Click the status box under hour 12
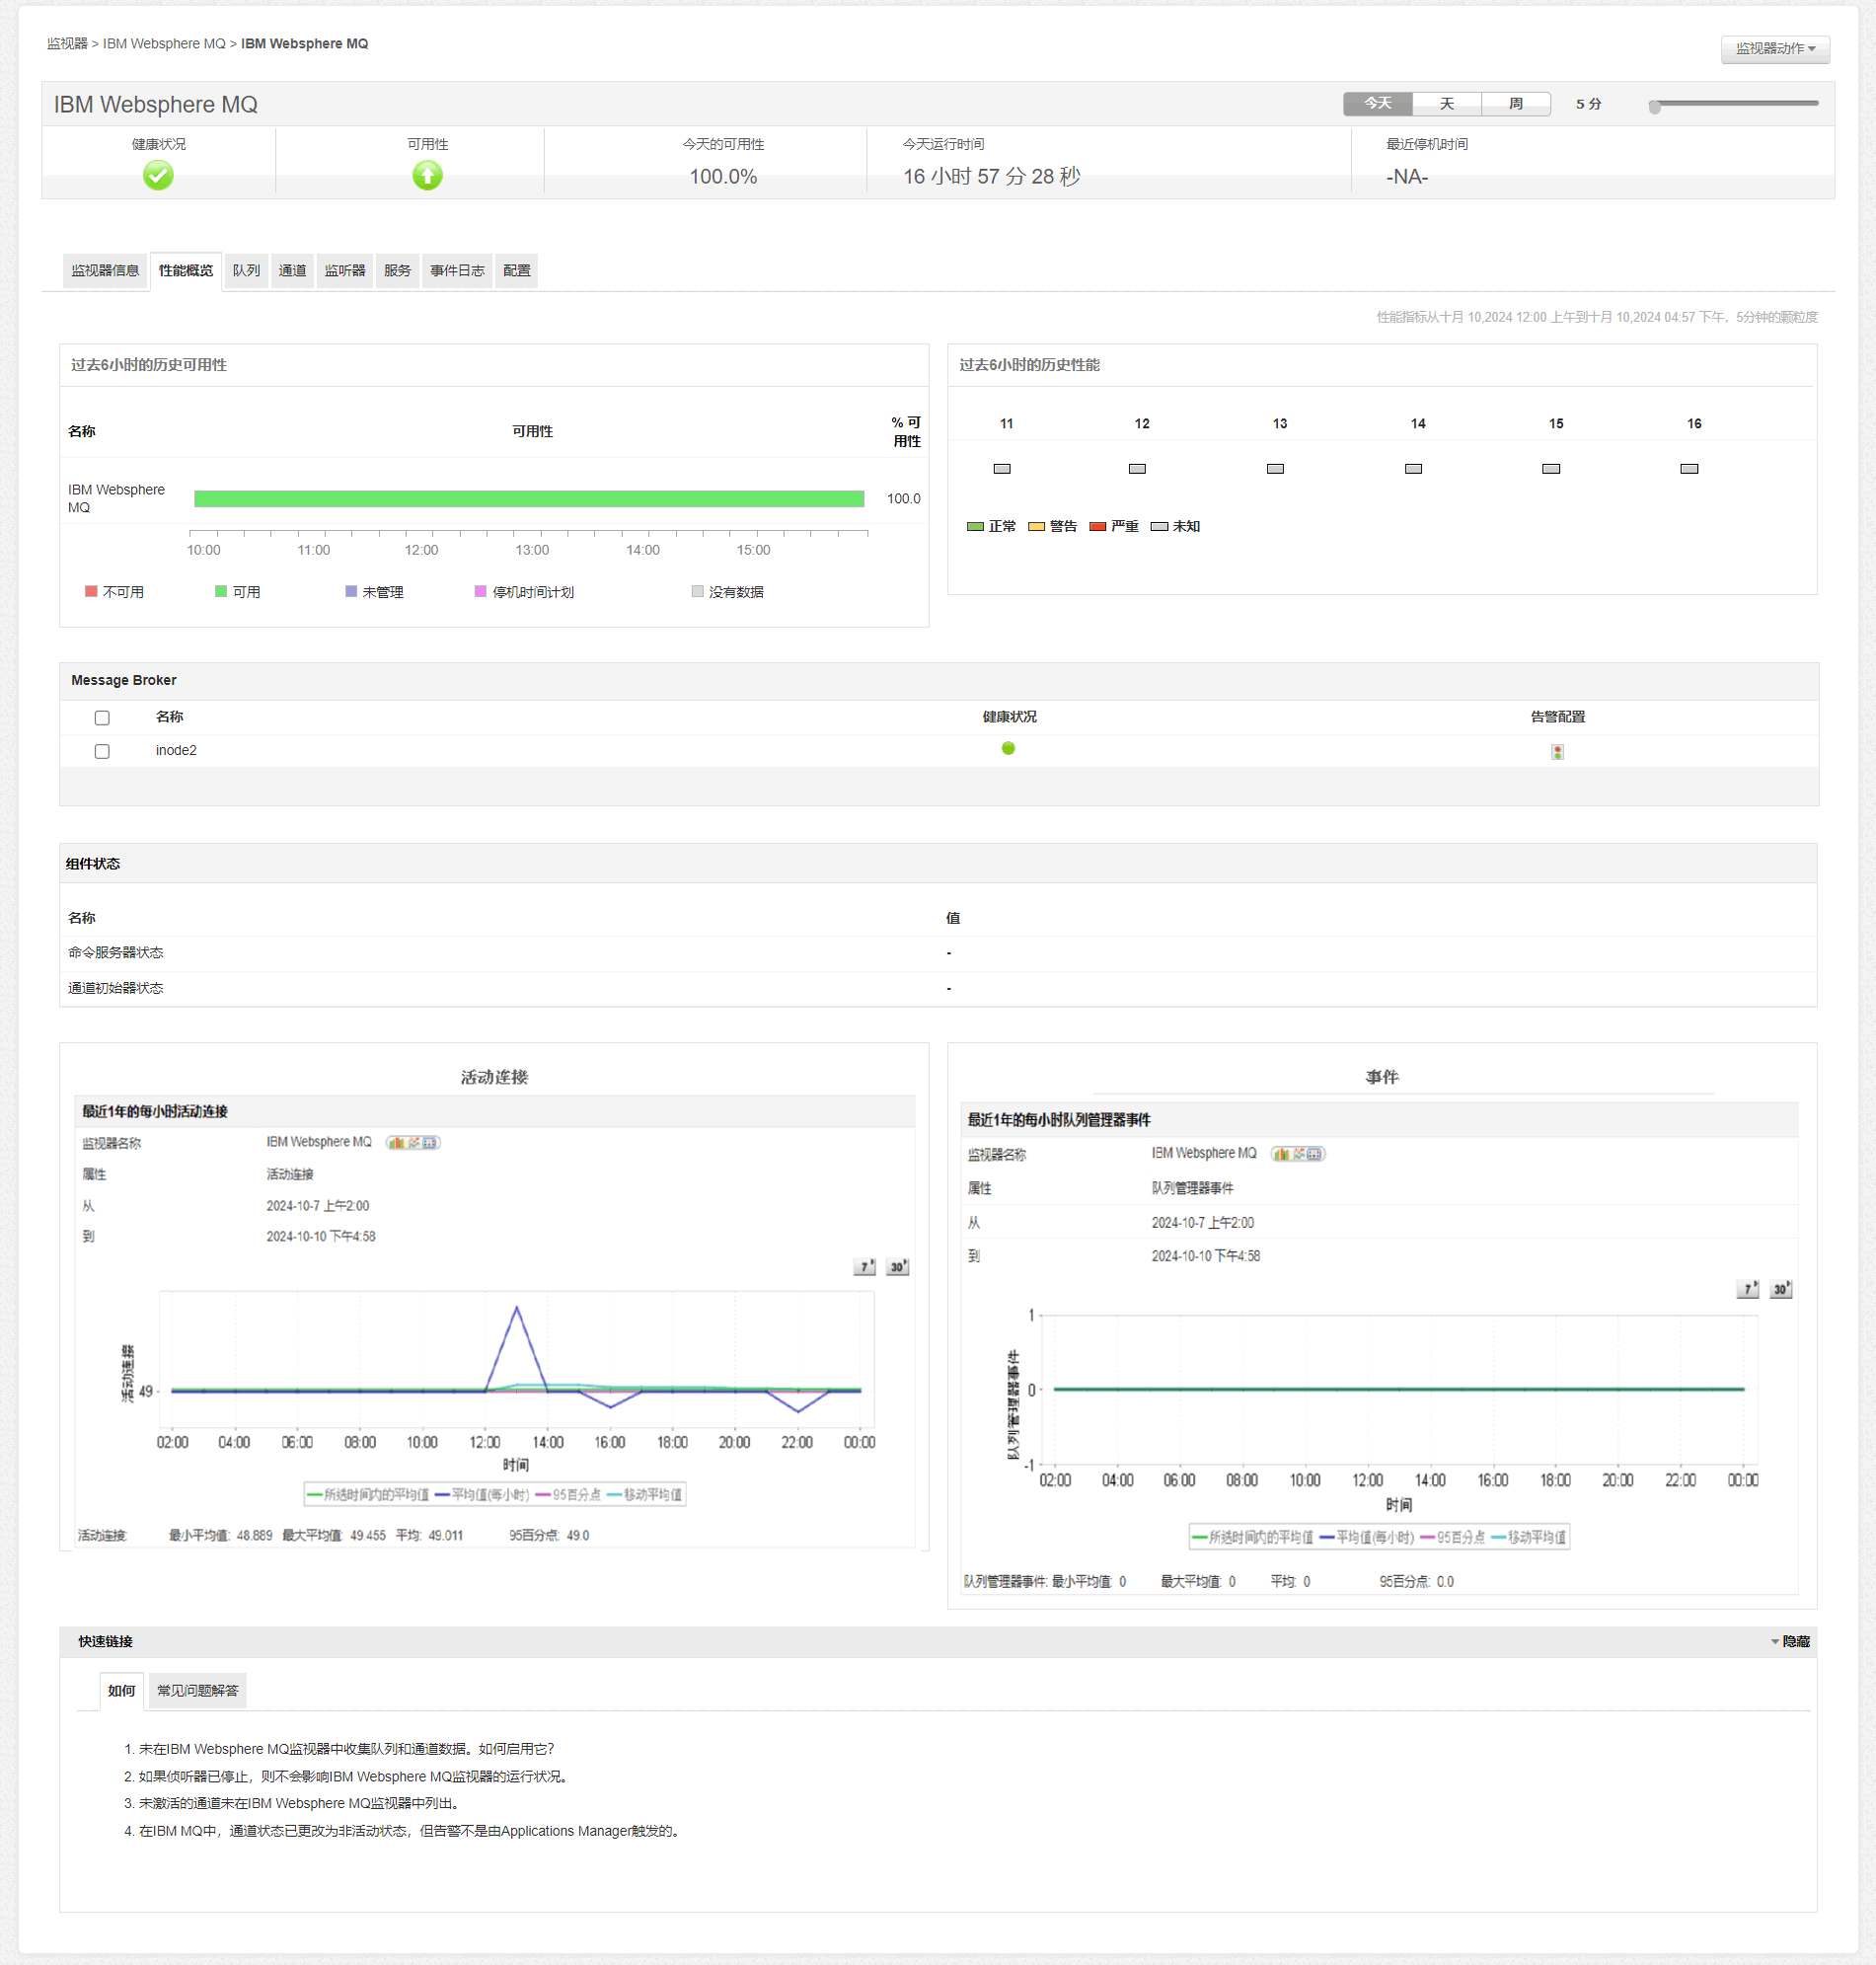This screenshot has width=1876, height=1965. 1137,469
